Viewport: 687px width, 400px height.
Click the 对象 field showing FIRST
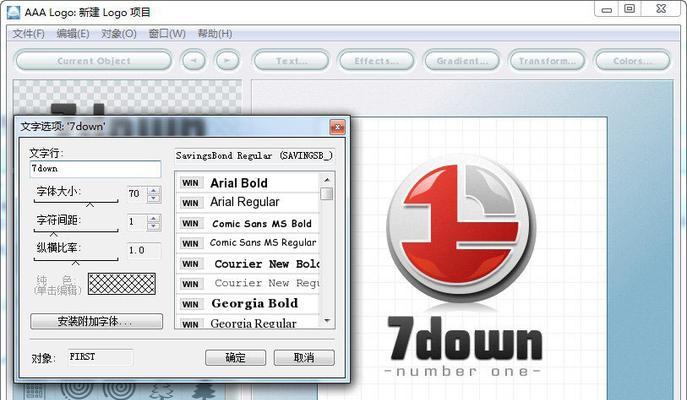pyautogui.click(x=100, y=357)
